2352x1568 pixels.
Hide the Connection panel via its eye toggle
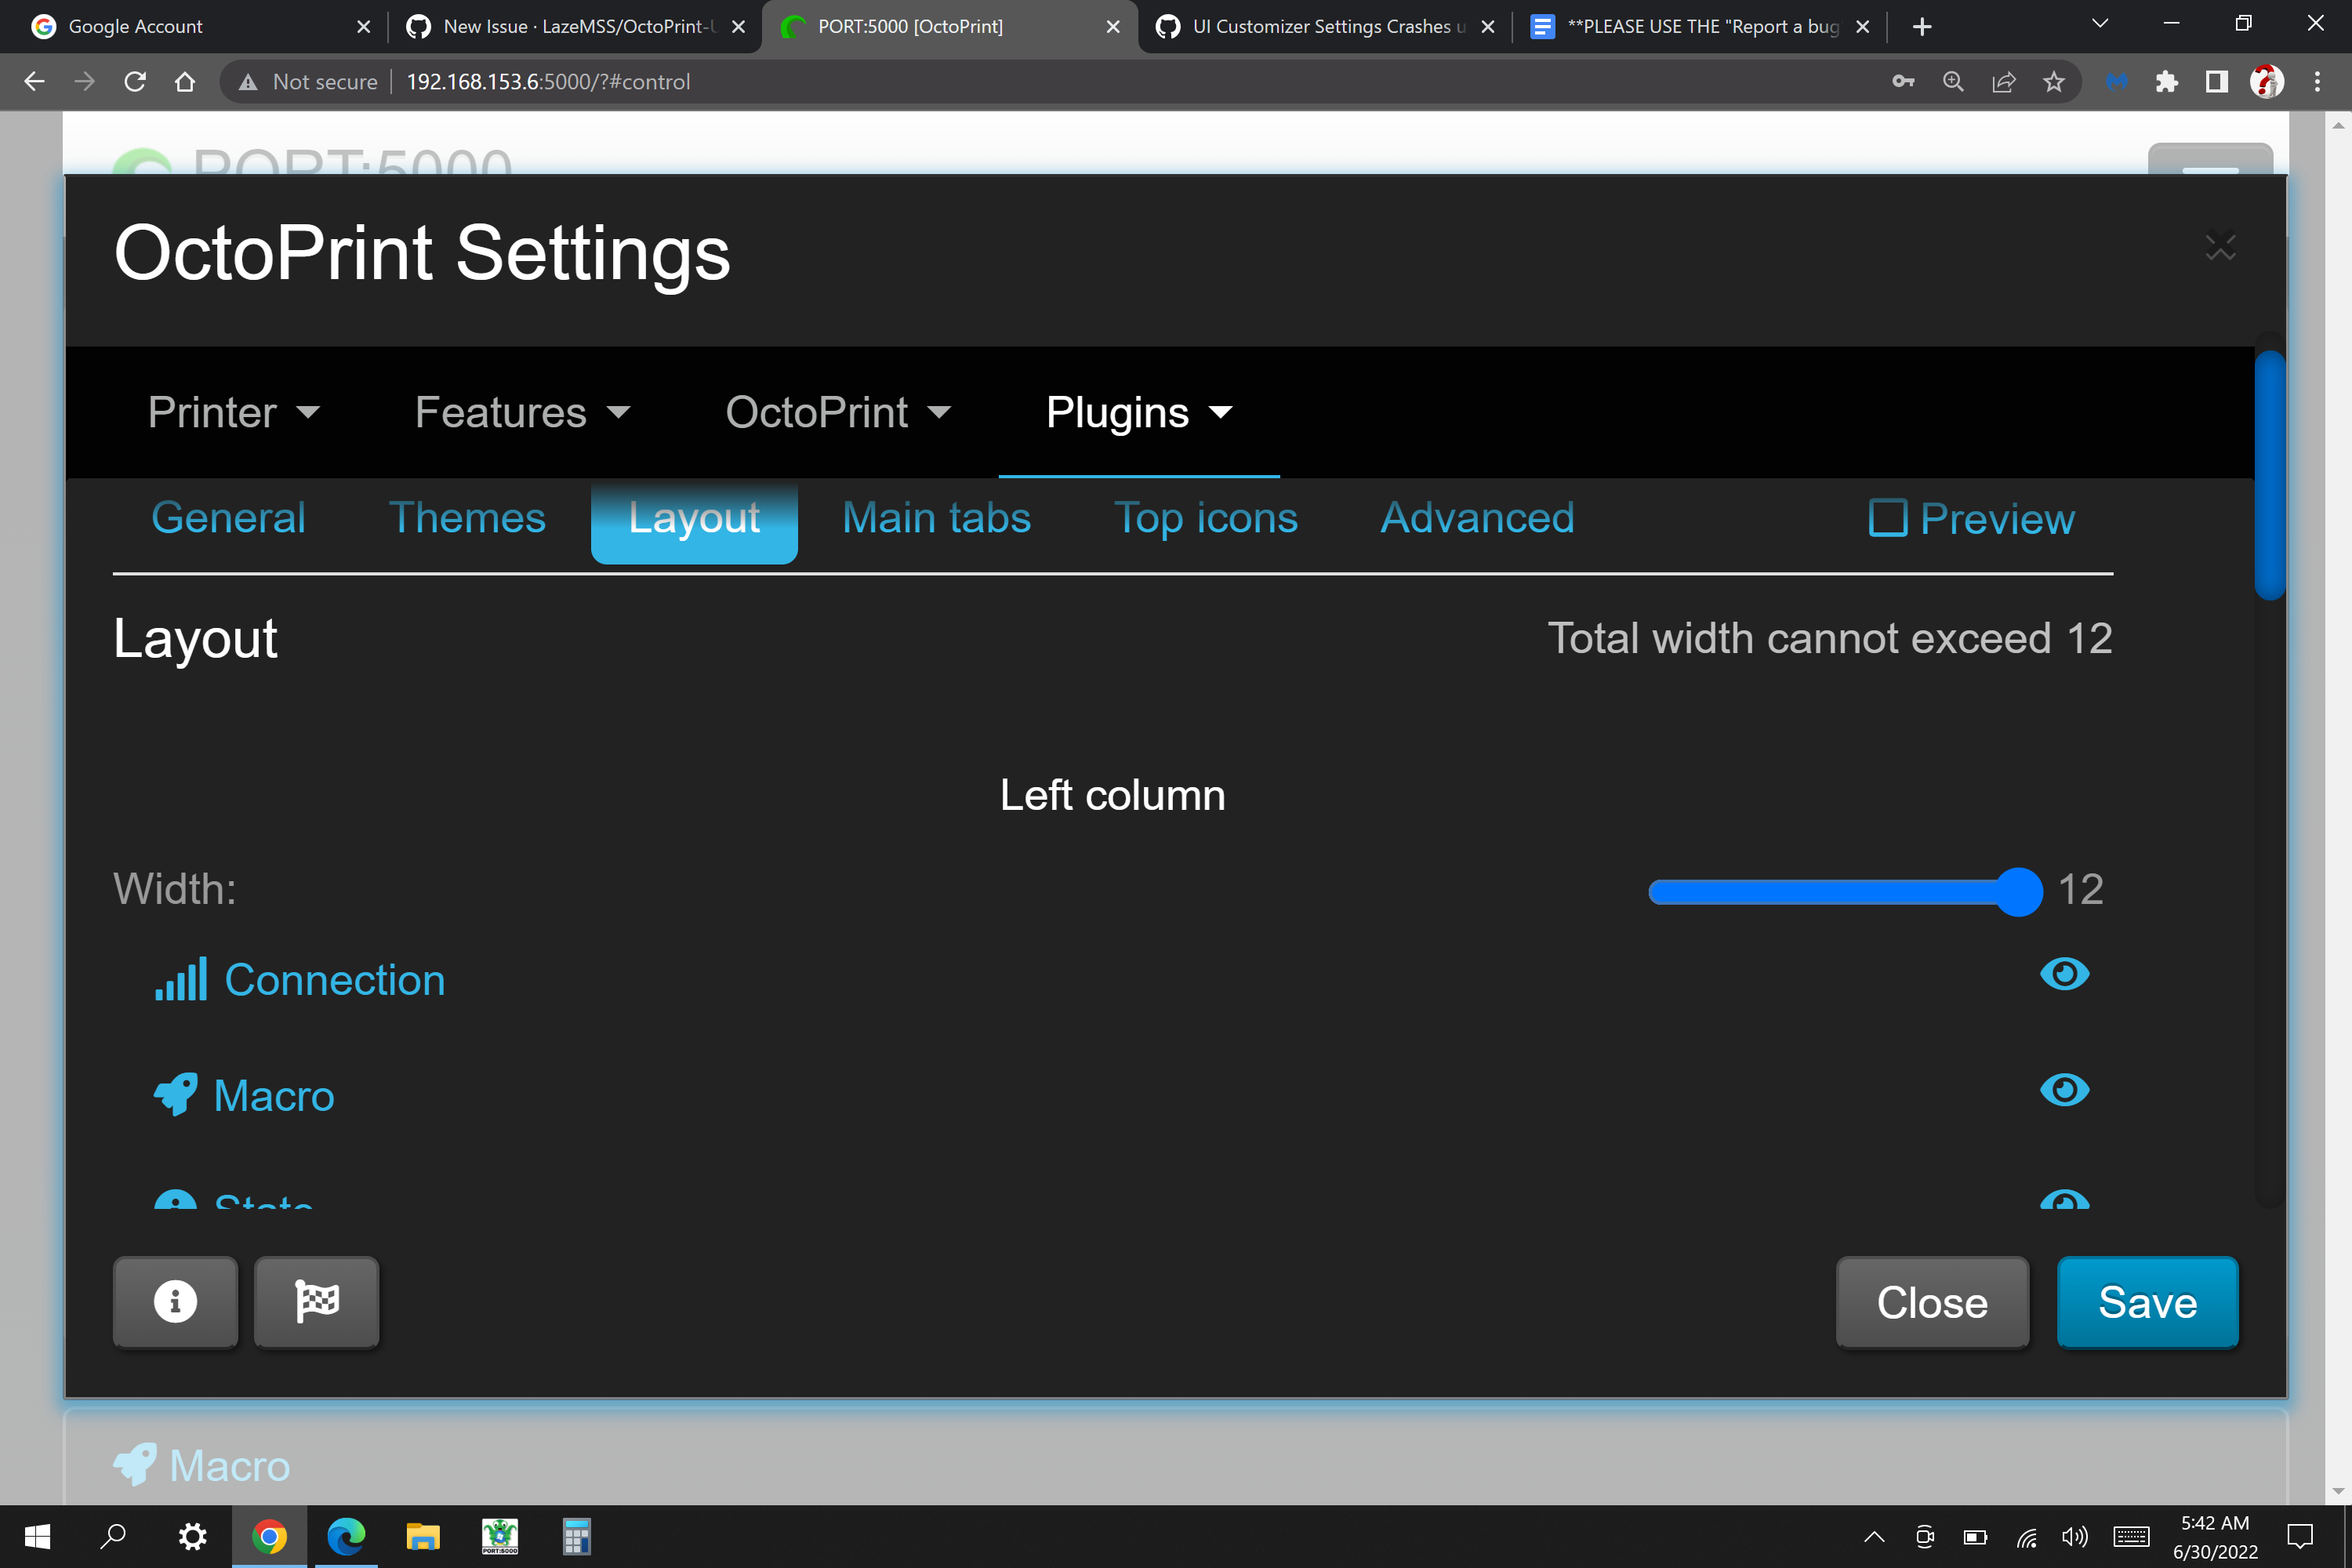tap(2065, 975)
